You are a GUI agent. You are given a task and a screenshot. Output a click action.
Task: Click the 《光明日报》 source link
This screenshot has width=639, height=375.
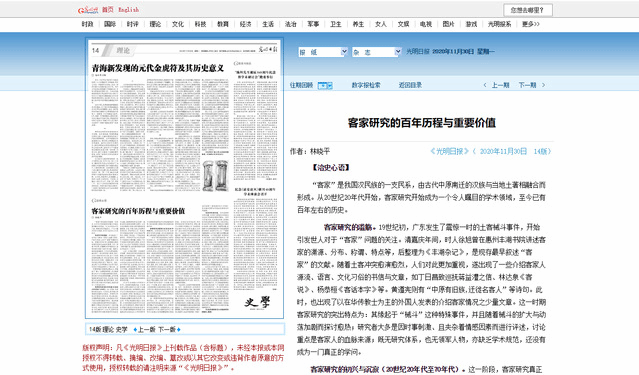pos(450,151)
